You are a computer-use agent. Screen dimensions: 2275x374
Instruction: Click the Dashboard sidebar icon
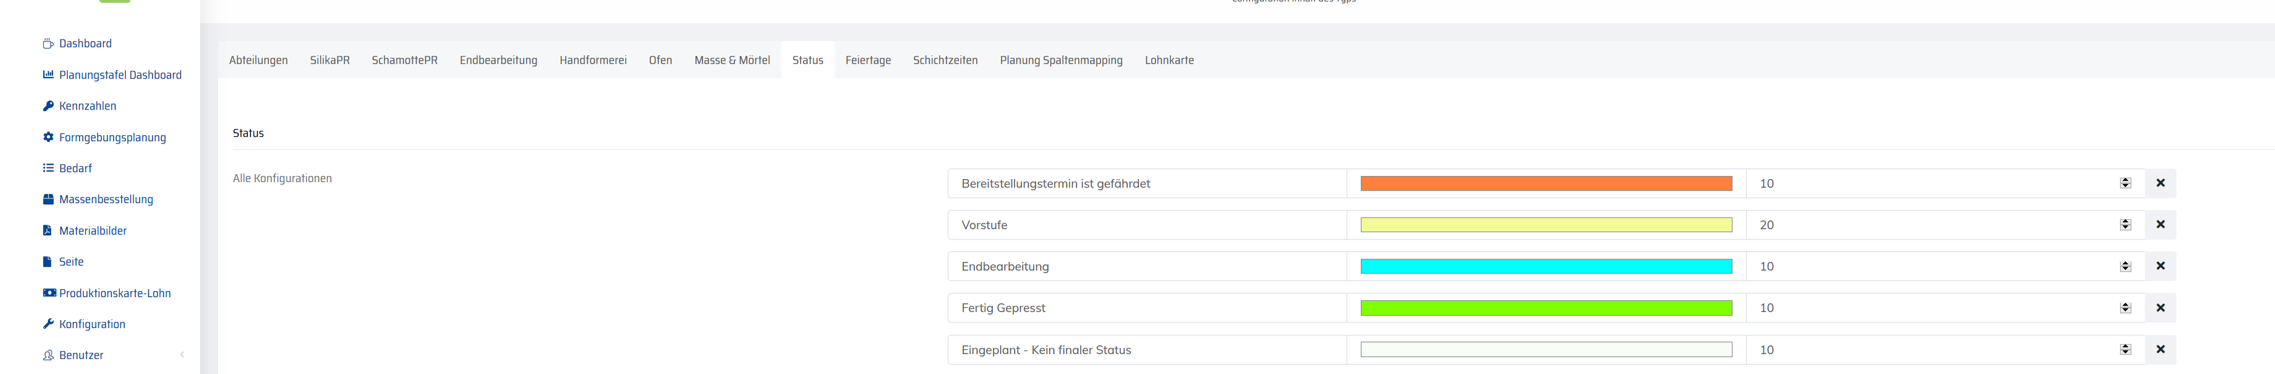pos(48,44)
